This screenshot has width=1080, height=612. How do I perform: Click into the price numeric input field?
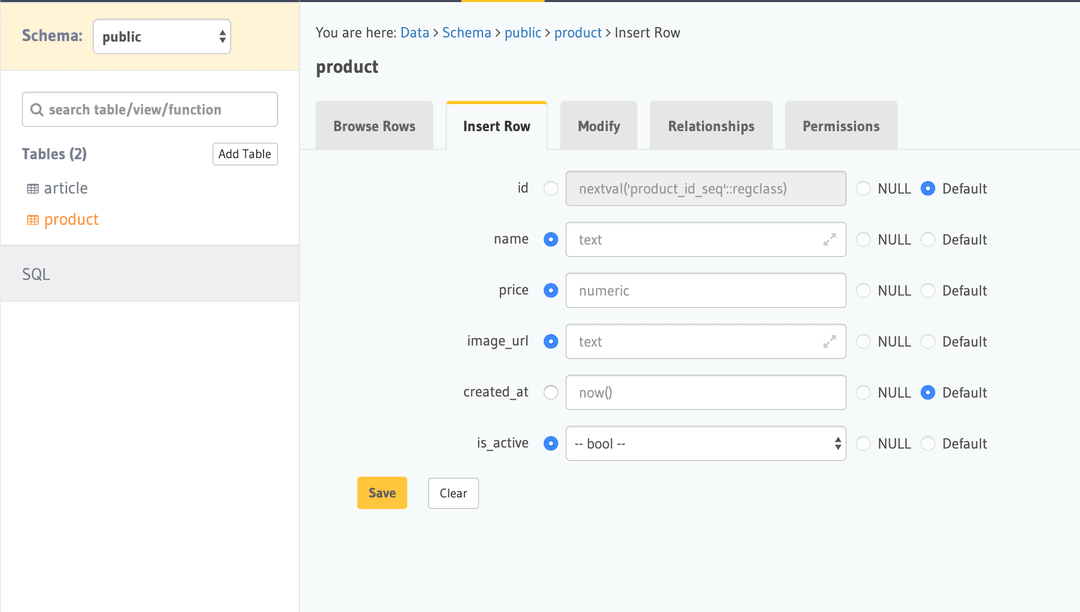tap(705, 290)
